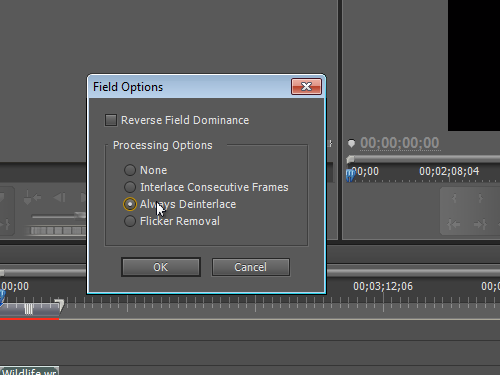This screenshot has width=500, height=375.
Task: Click the program monitor go-to-out-point icon
Action: click(x=480, y=224)
